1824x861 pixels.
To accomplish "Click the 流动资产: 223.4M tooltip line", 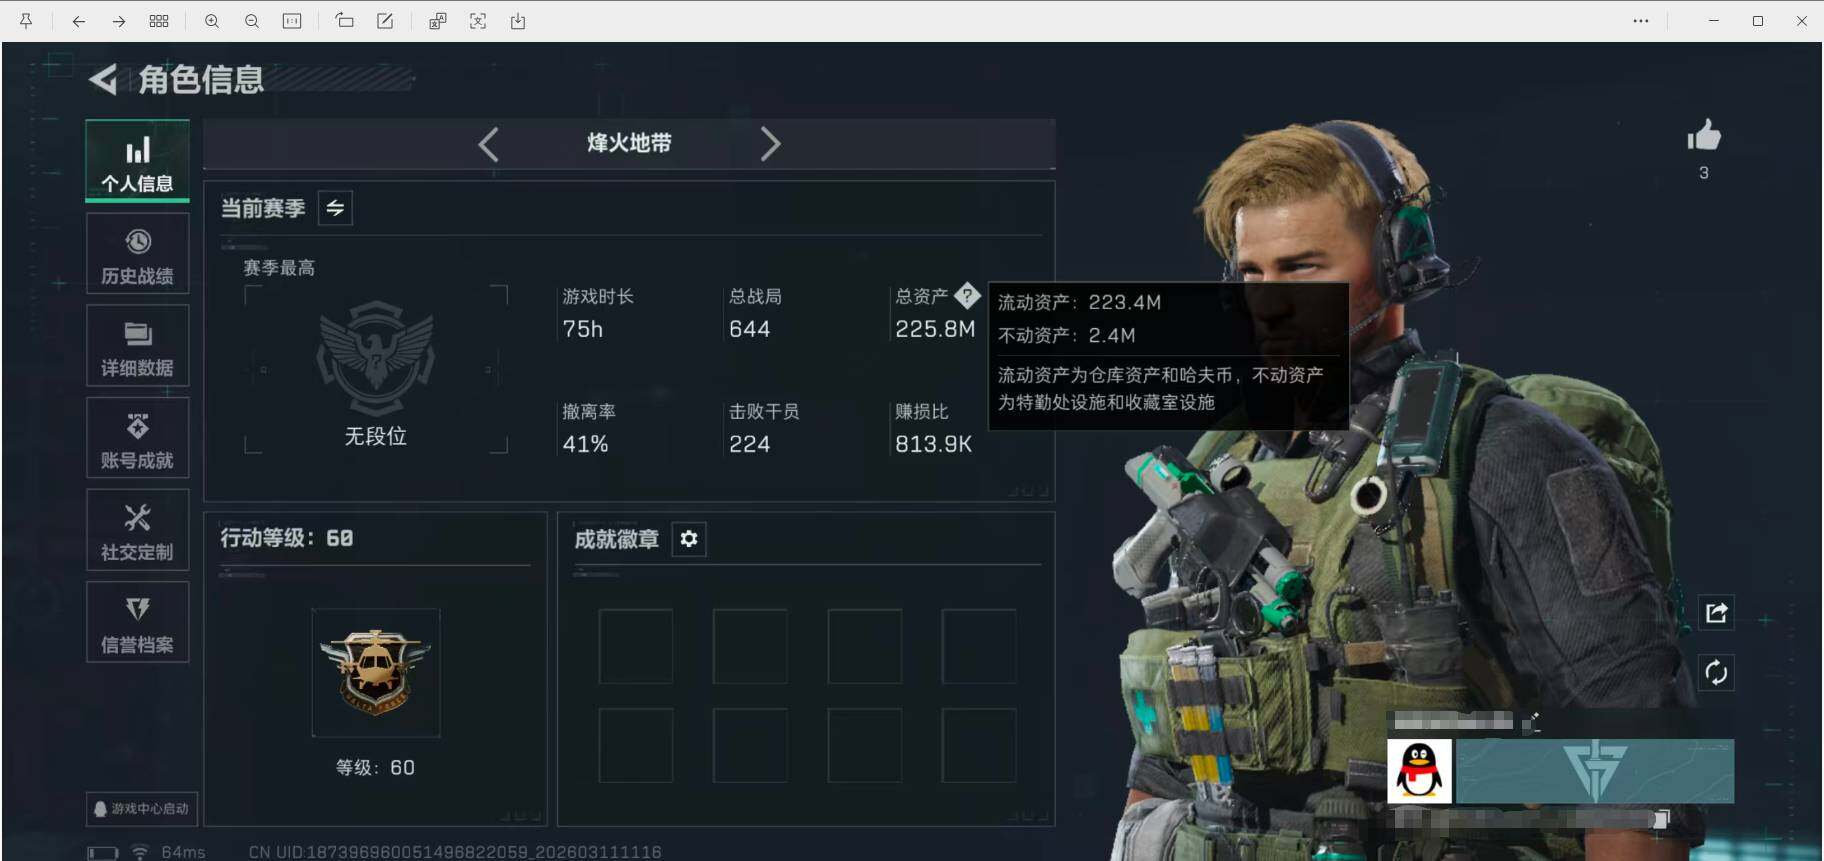I will coord(1079,302).
